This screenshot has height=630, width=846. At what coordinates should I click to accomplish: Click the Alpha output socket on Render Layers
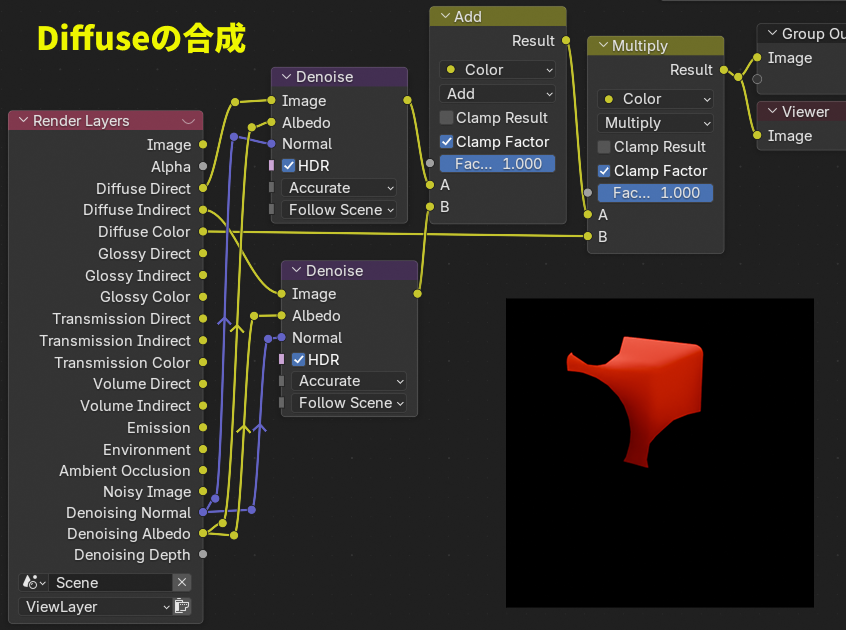click(203, 167)
